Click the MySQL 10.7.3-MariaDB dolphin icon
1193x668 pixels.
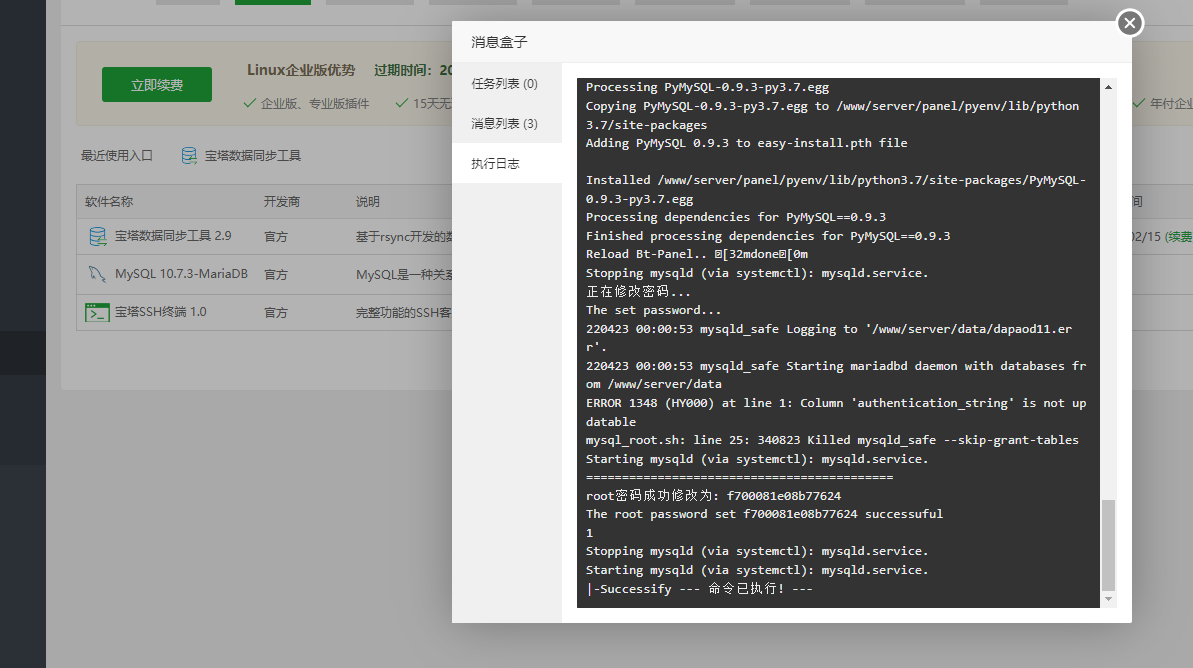coord(97,274)
